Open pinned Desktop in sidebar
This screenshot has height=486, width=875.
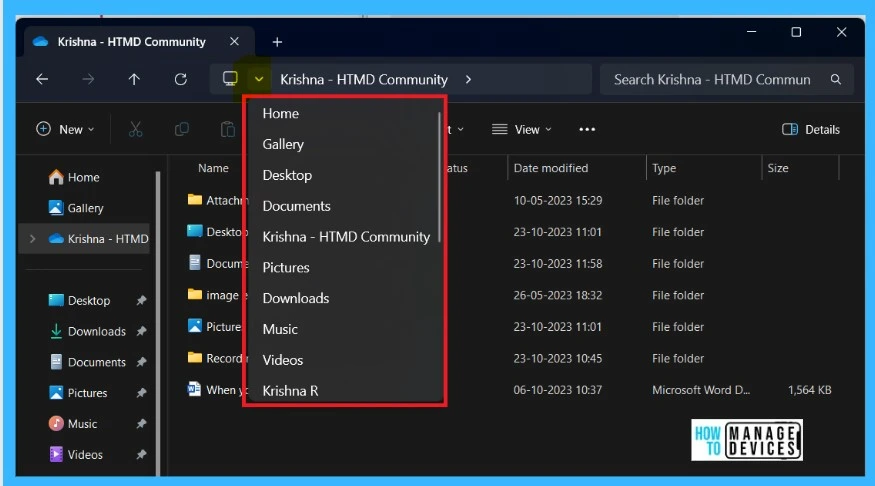[x=79, y=300]
